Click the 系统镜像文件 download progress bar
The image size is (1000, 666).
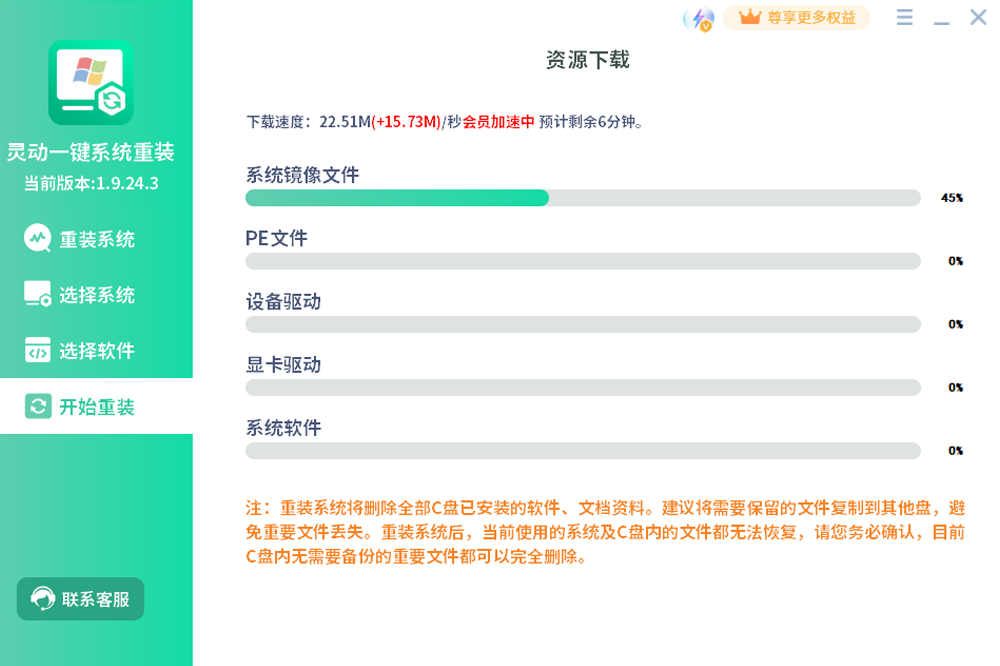pyautogui.click(x=583, y=198)
